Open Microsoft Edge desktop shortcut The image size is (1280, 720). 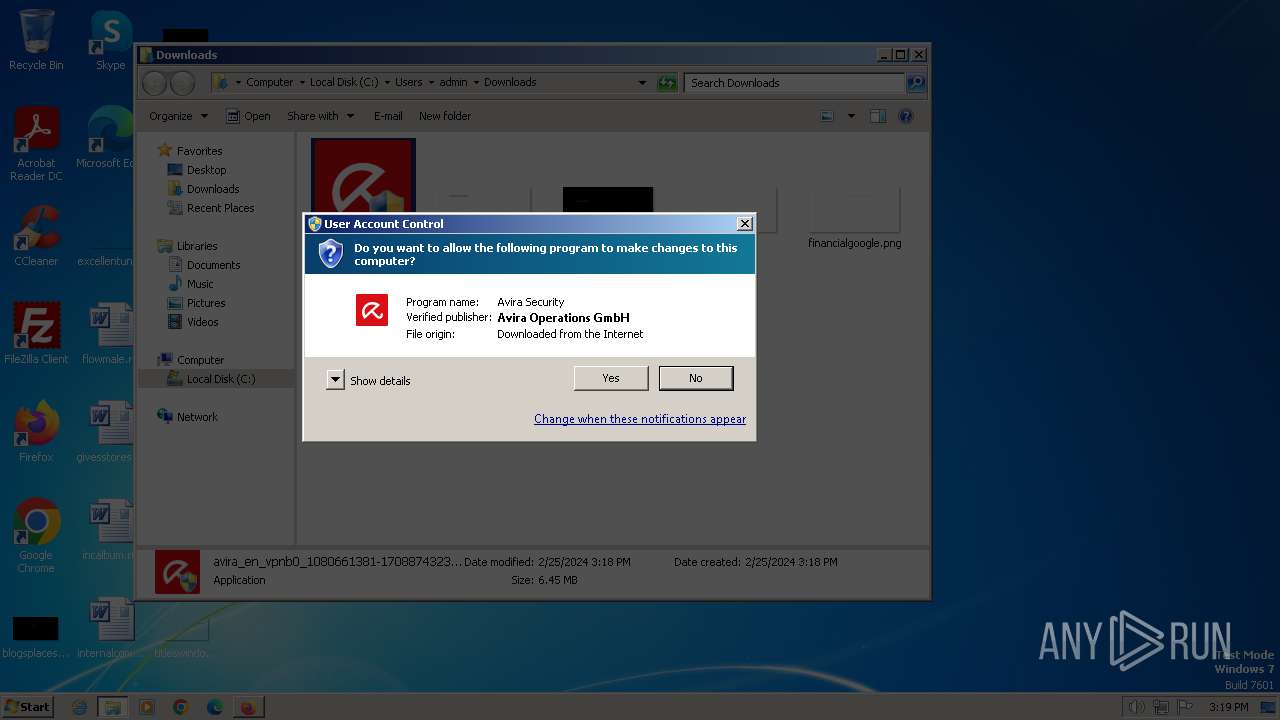[108, 138]
